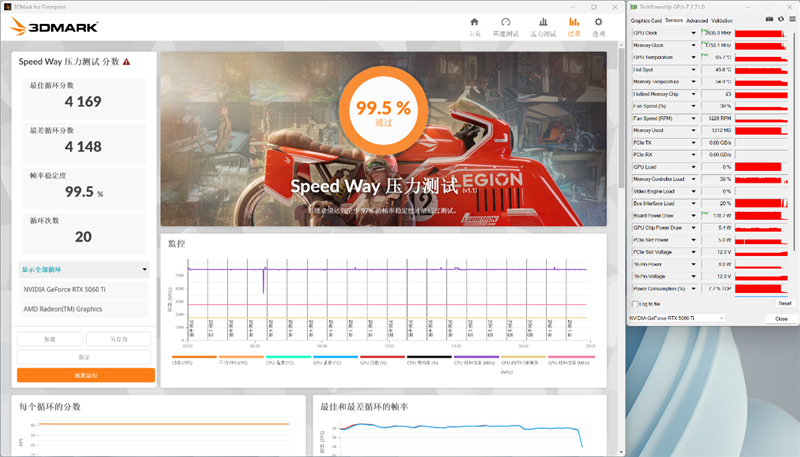Click the load button in 3DMark sidebar
Screen dimensions: 800x457
tap(49, 339)
